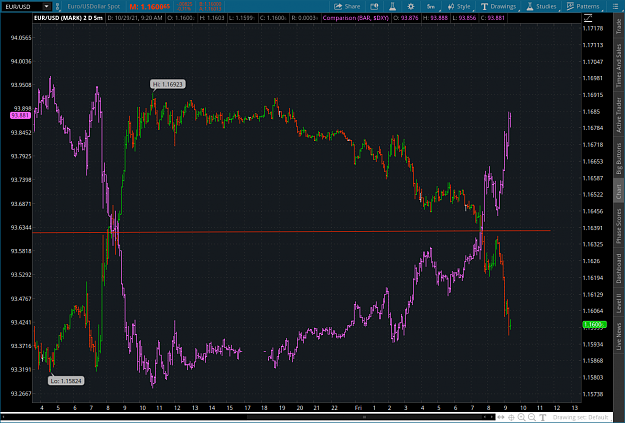Click the EUR/USD (MARK) 2 D 5m title
Viewport: 625px width, 423px height.
point(68,18)
